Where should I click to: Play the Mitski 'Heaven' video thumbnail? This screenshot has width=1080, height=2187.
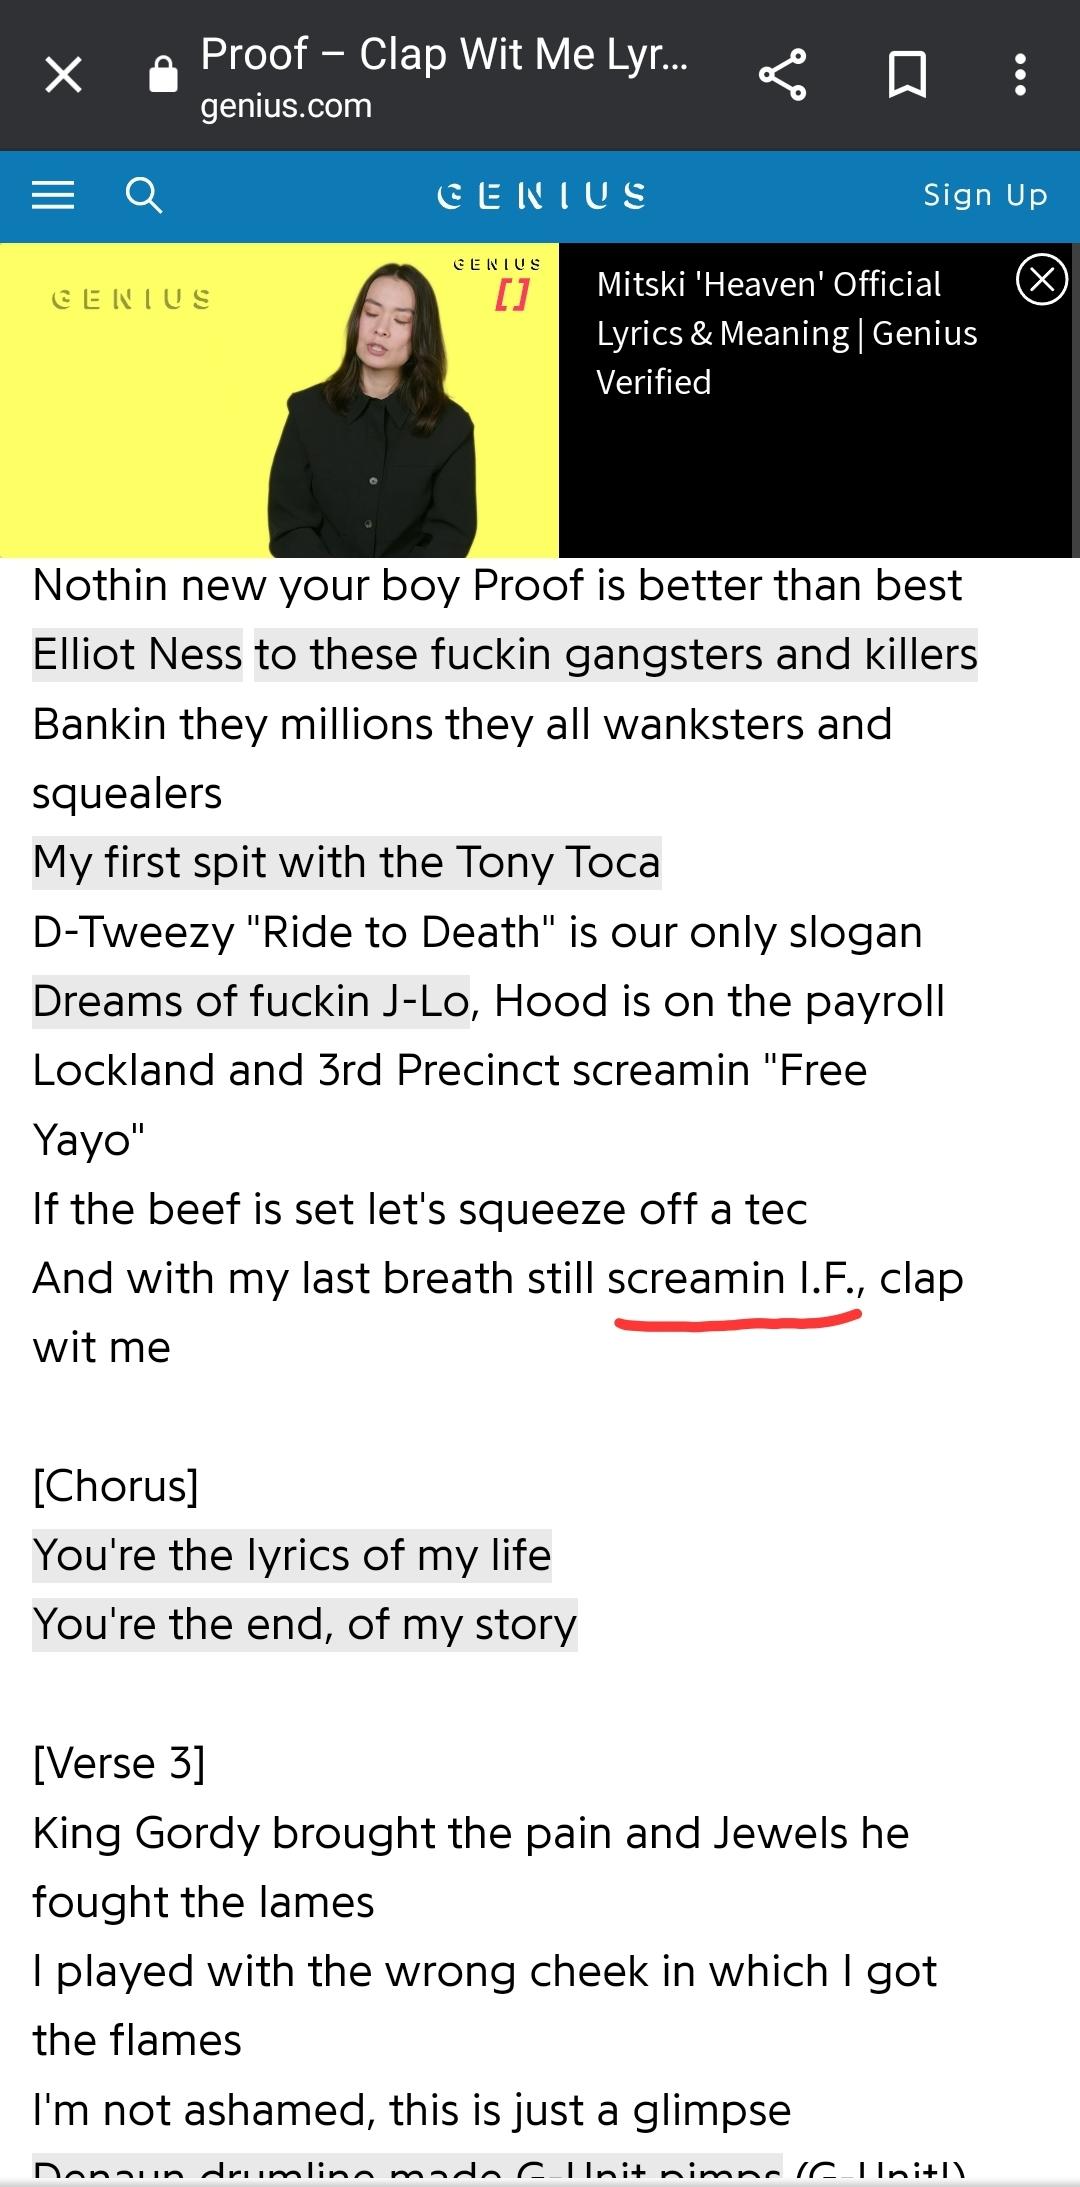coord(279,400)
